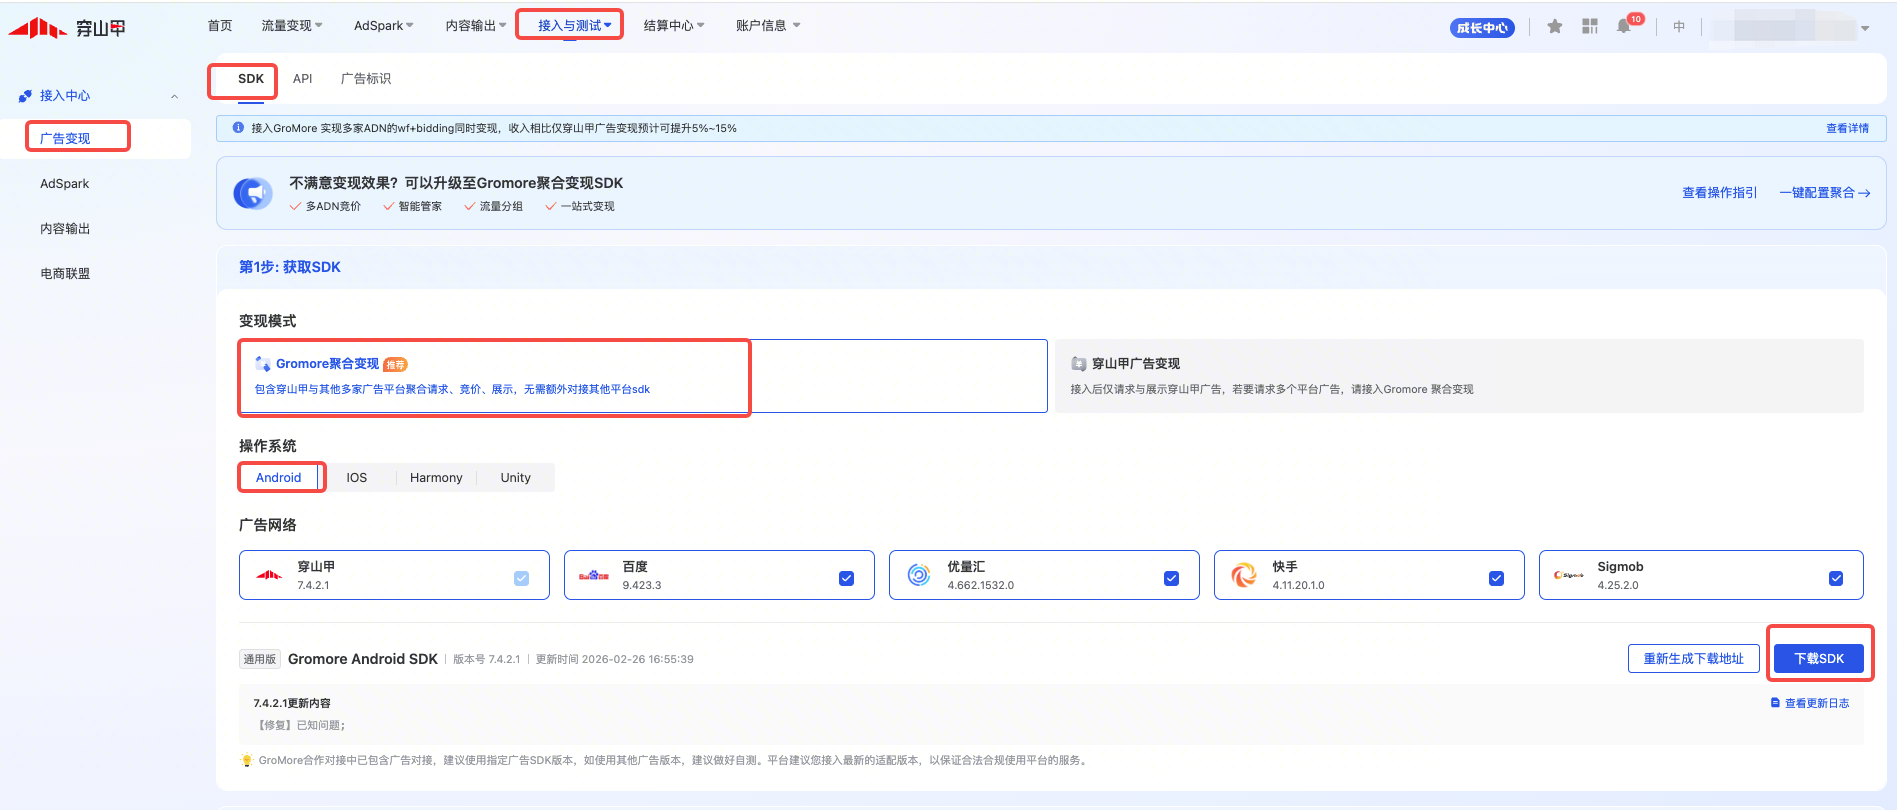Click the 快手 ad network logo
This screenshot has width=1897, height=810.
click(x=1244, y=575)
